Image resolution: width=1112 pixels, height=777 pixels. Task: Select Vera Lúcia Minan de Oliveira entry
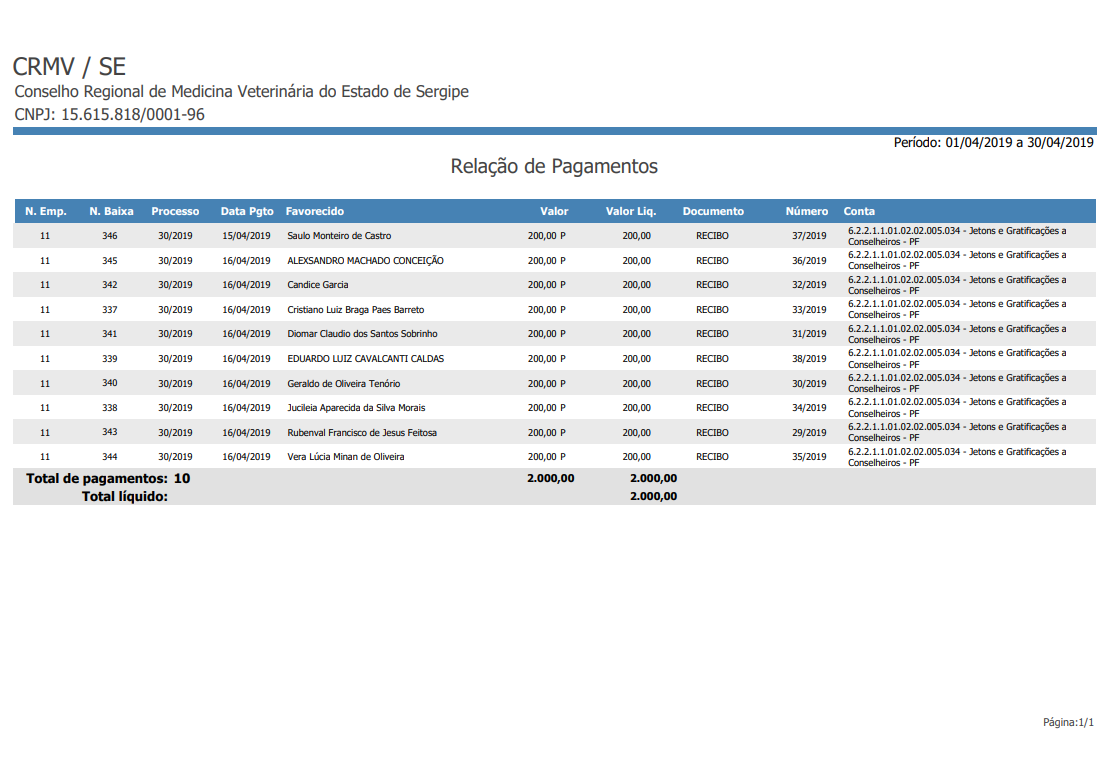pos(346,457)
